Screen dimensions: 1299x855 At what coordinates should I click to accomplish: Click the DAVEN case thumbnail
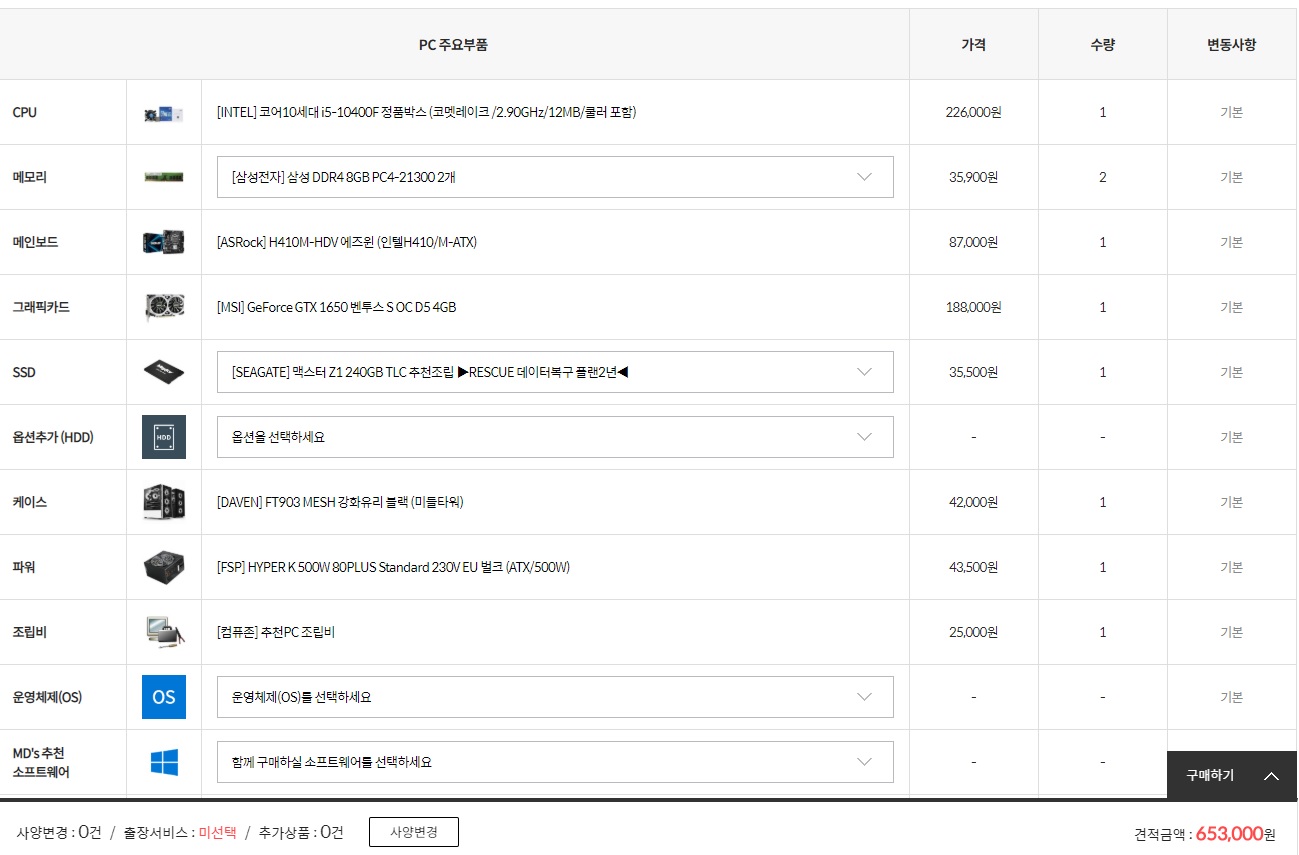pyautogui.click(x=164, y=502)
